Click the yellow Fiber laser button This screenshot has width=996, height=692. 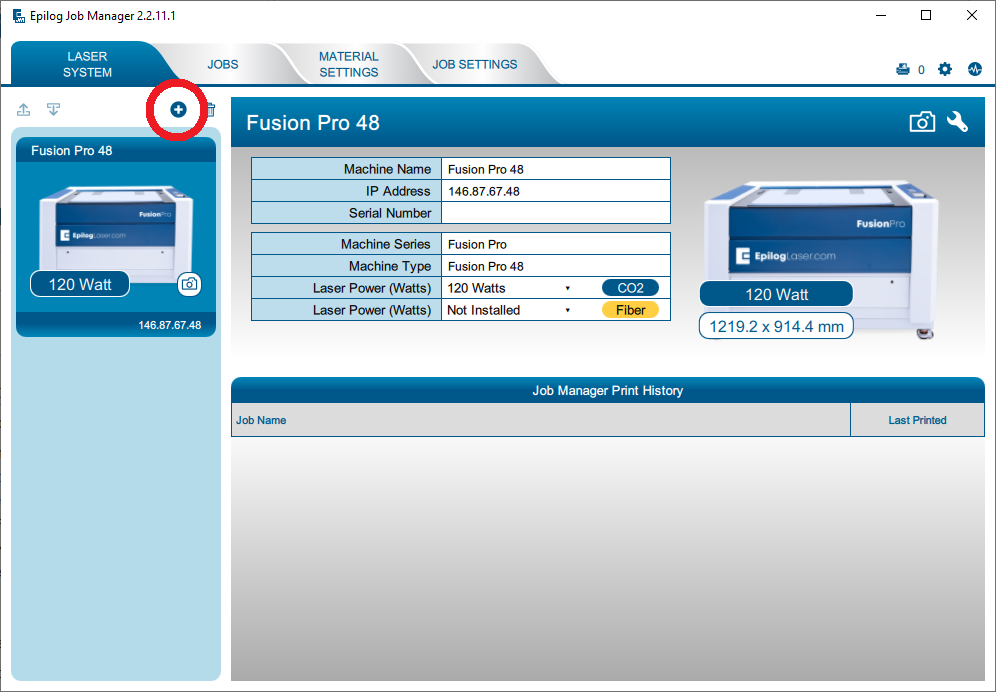(630, 310)
